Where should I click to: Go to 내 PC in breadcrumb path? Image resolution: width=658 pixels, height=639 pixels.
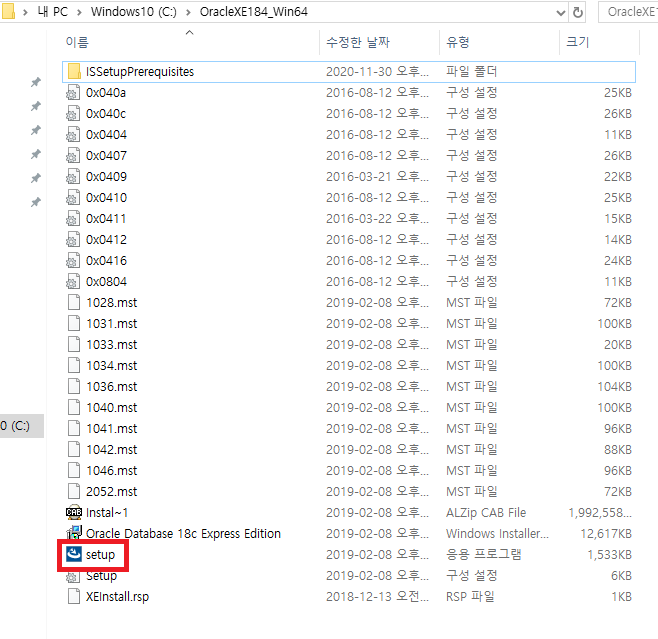[x=52, y=12]
